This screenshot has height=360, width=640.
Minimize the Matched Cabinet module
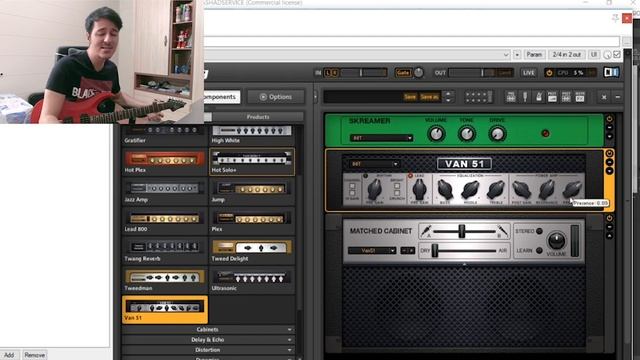click(x=609, y=227)
